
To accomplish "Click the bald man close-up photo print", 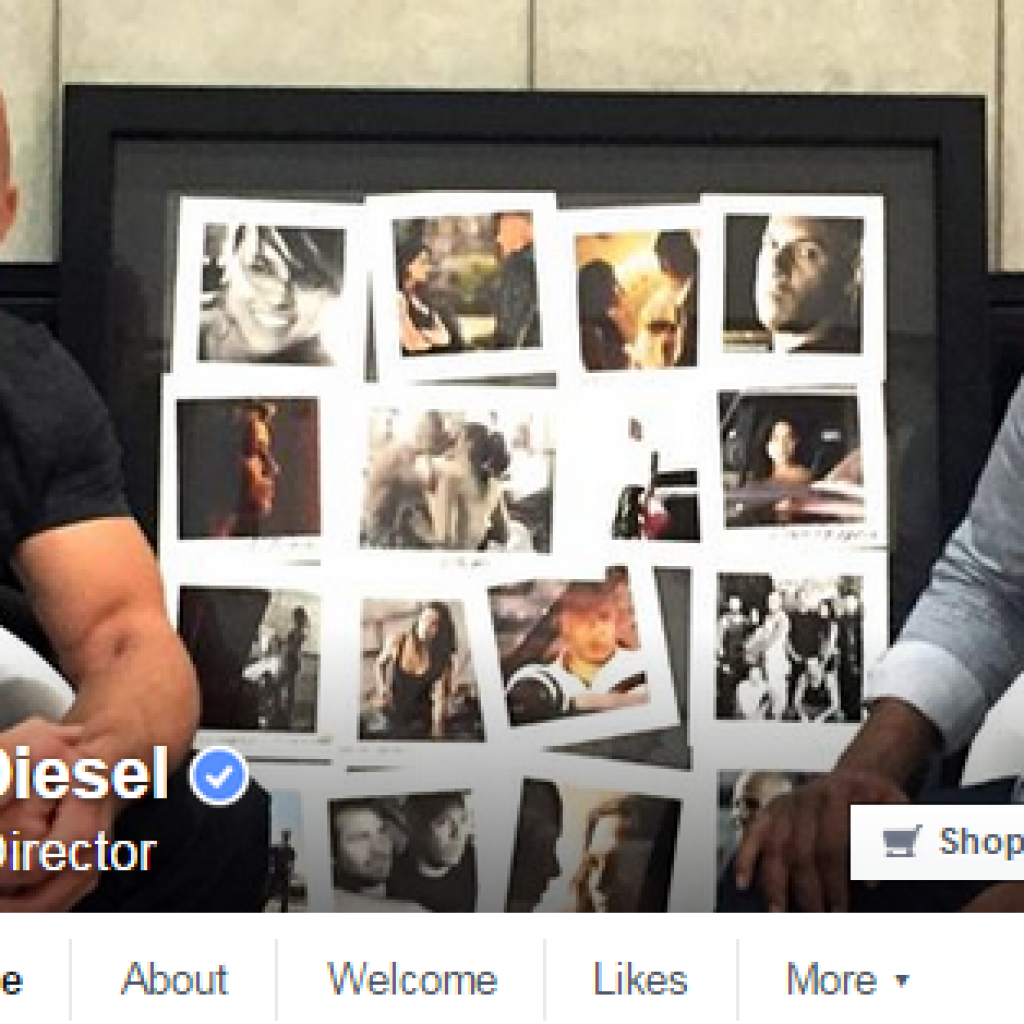I will pyautogui.click(x=793, y=284).
